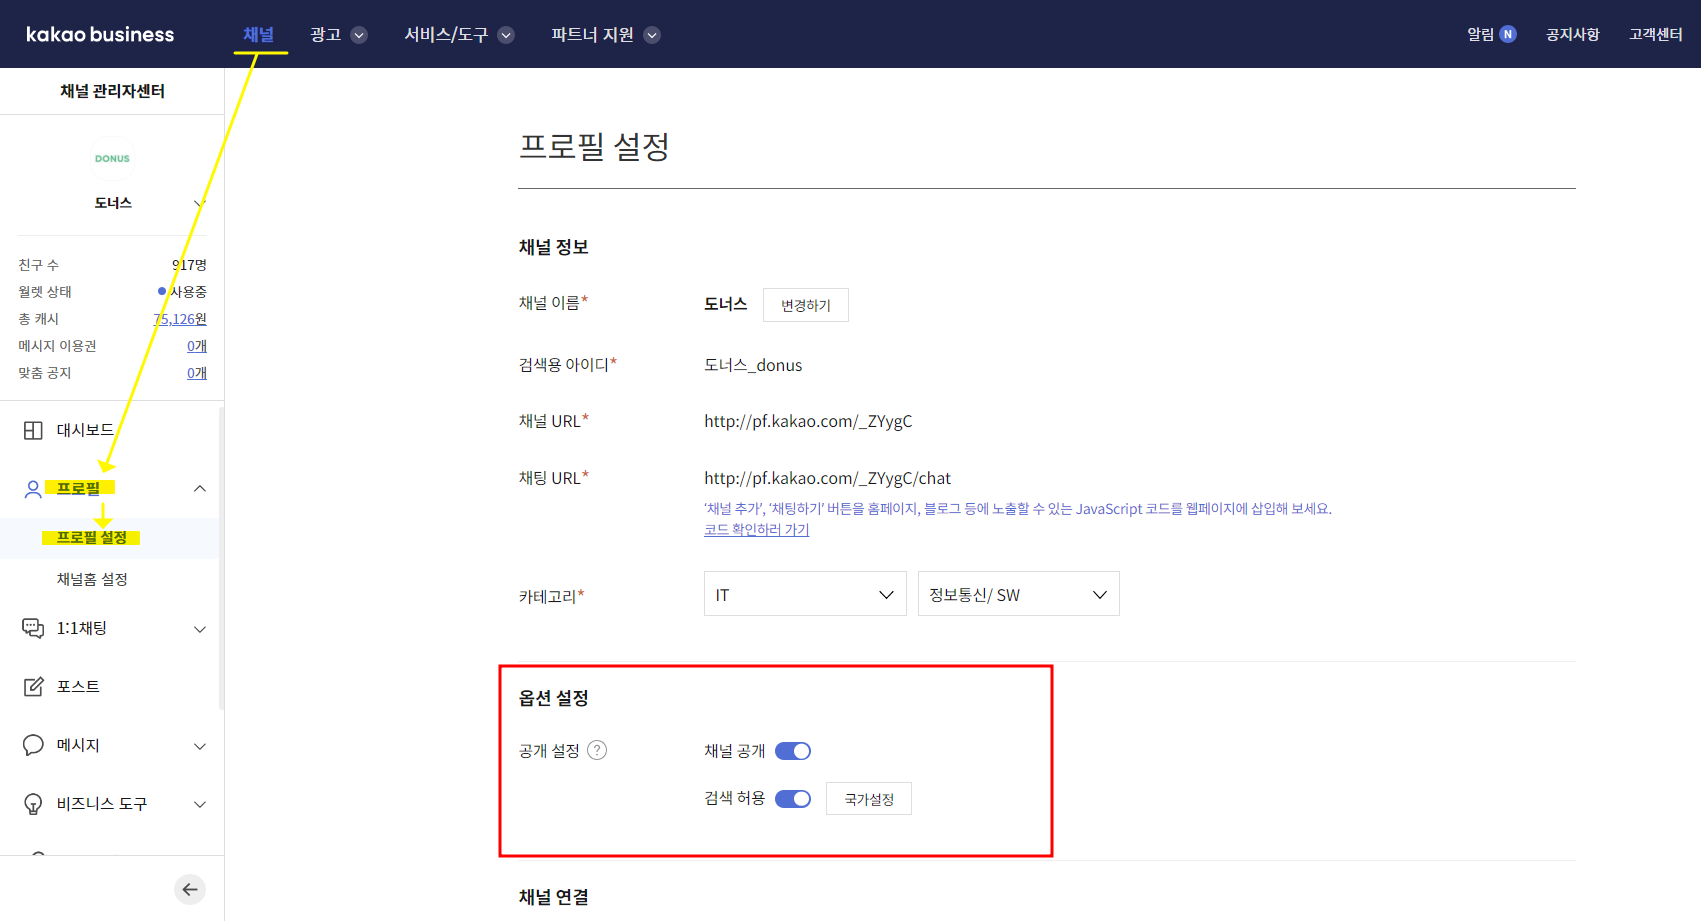Click the 1:1채팅 chat bubble icon
The image size is (1701, 921).
tap(33, 628)
